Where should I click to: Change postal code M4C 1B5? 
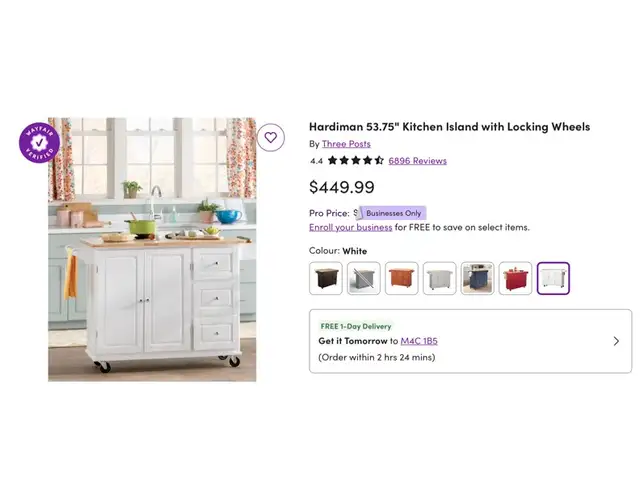pyautogui.click(x=419, y=341)
